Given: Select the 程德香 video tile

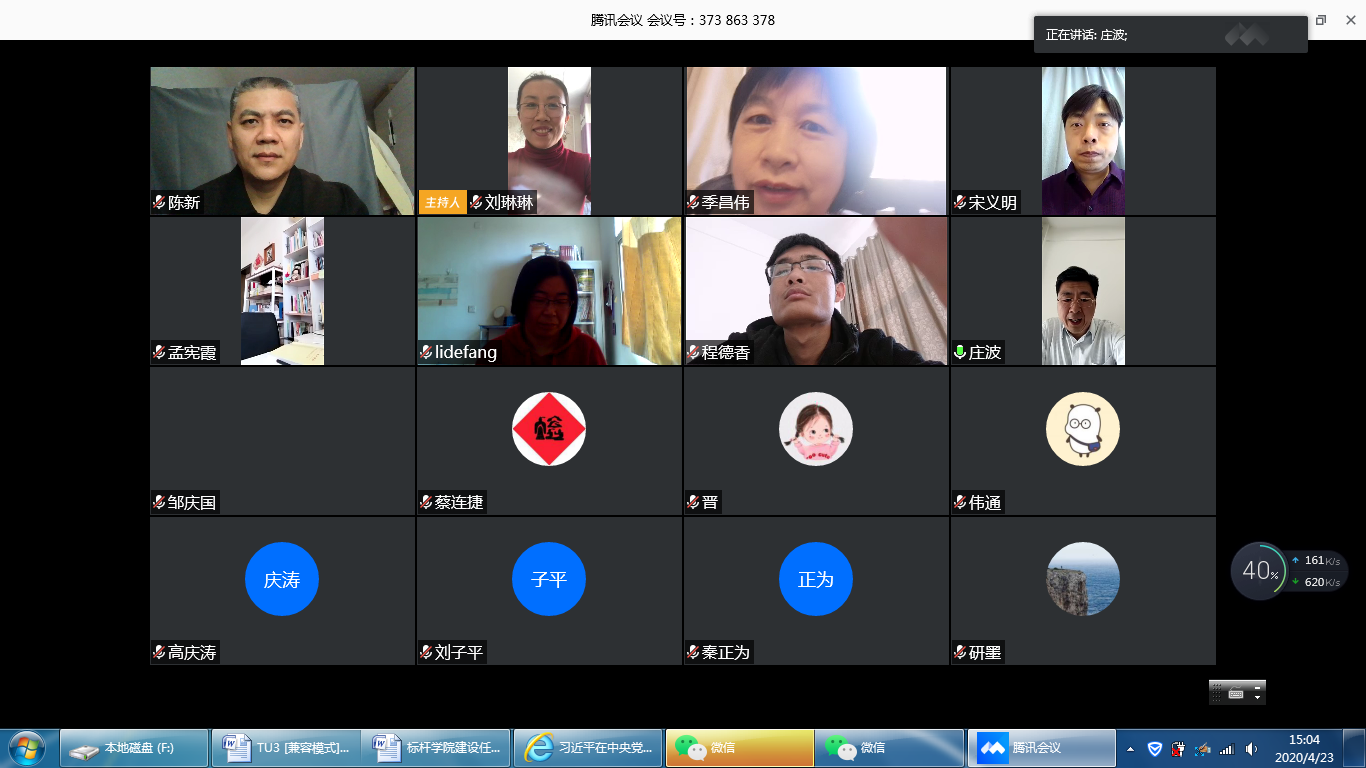Looking at the screenshot, I should pyautogui.click(x=816, y=290).
